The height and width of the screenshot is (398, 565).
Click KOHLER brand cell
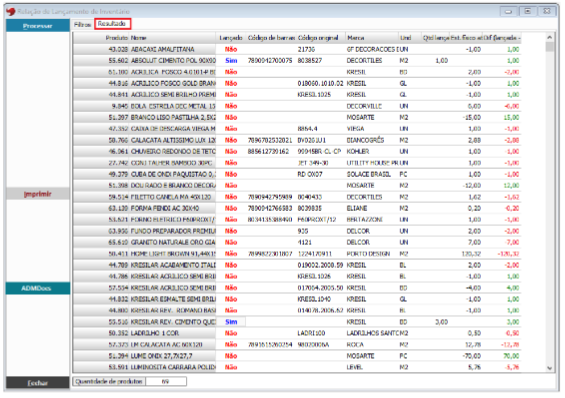point(372,152)
